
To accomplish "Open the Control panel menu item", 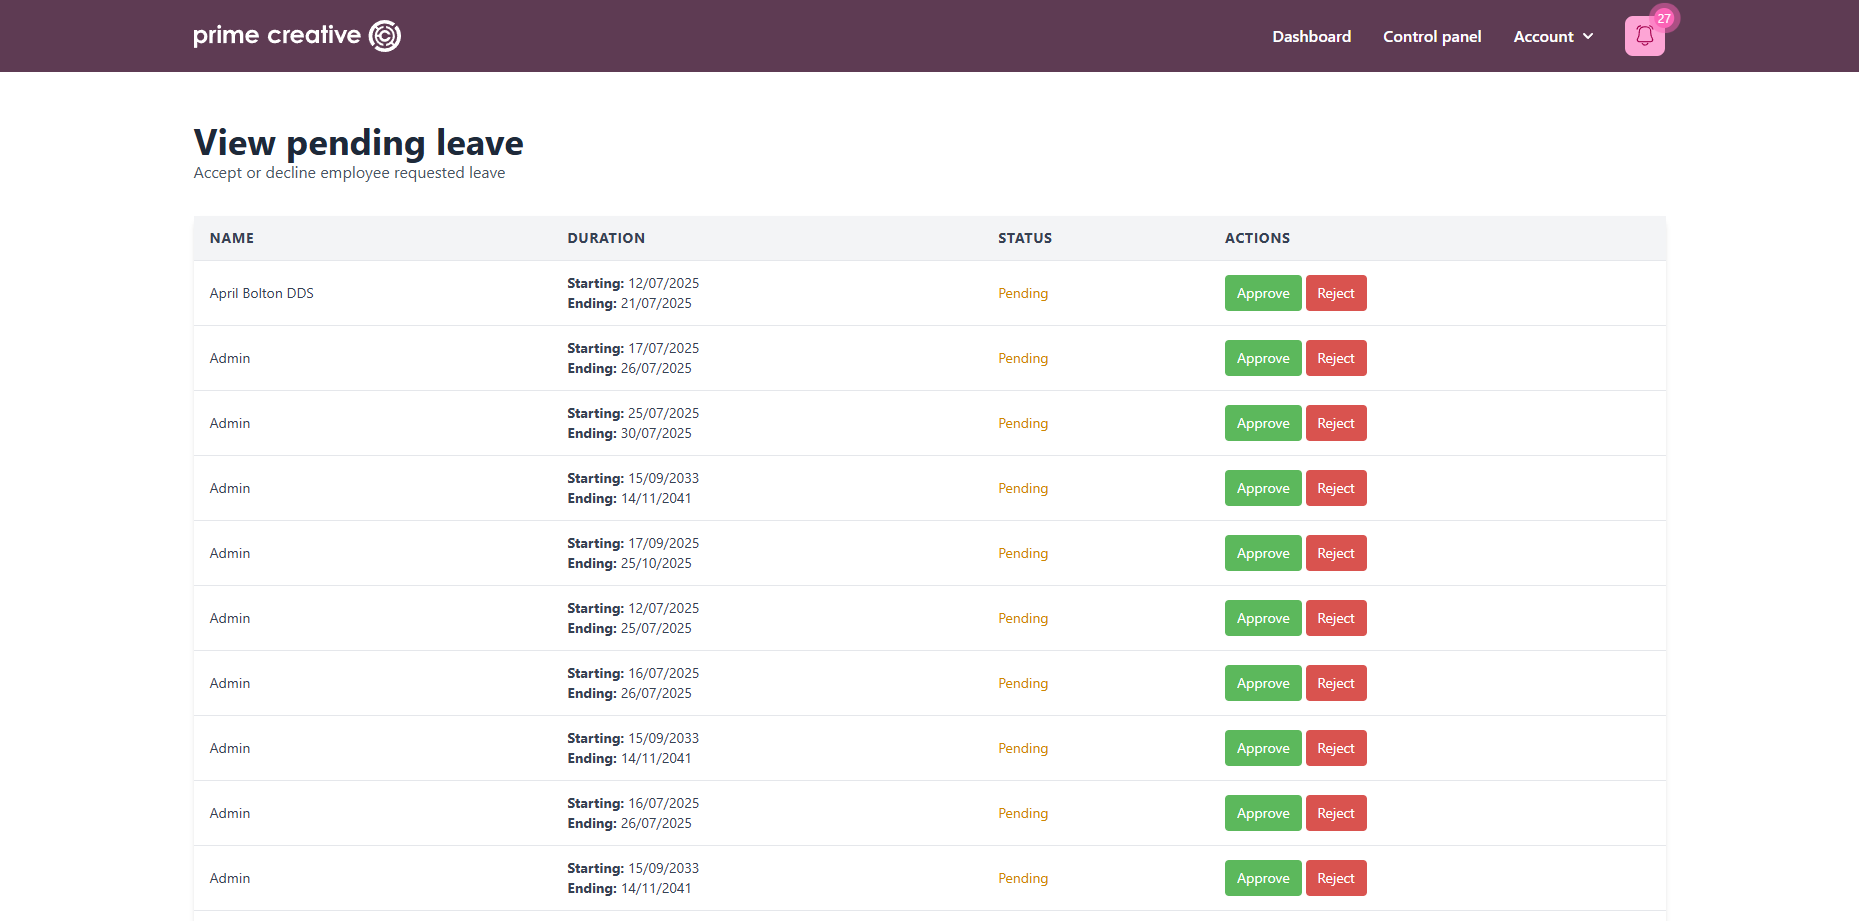I will [x=1431, y=37].
